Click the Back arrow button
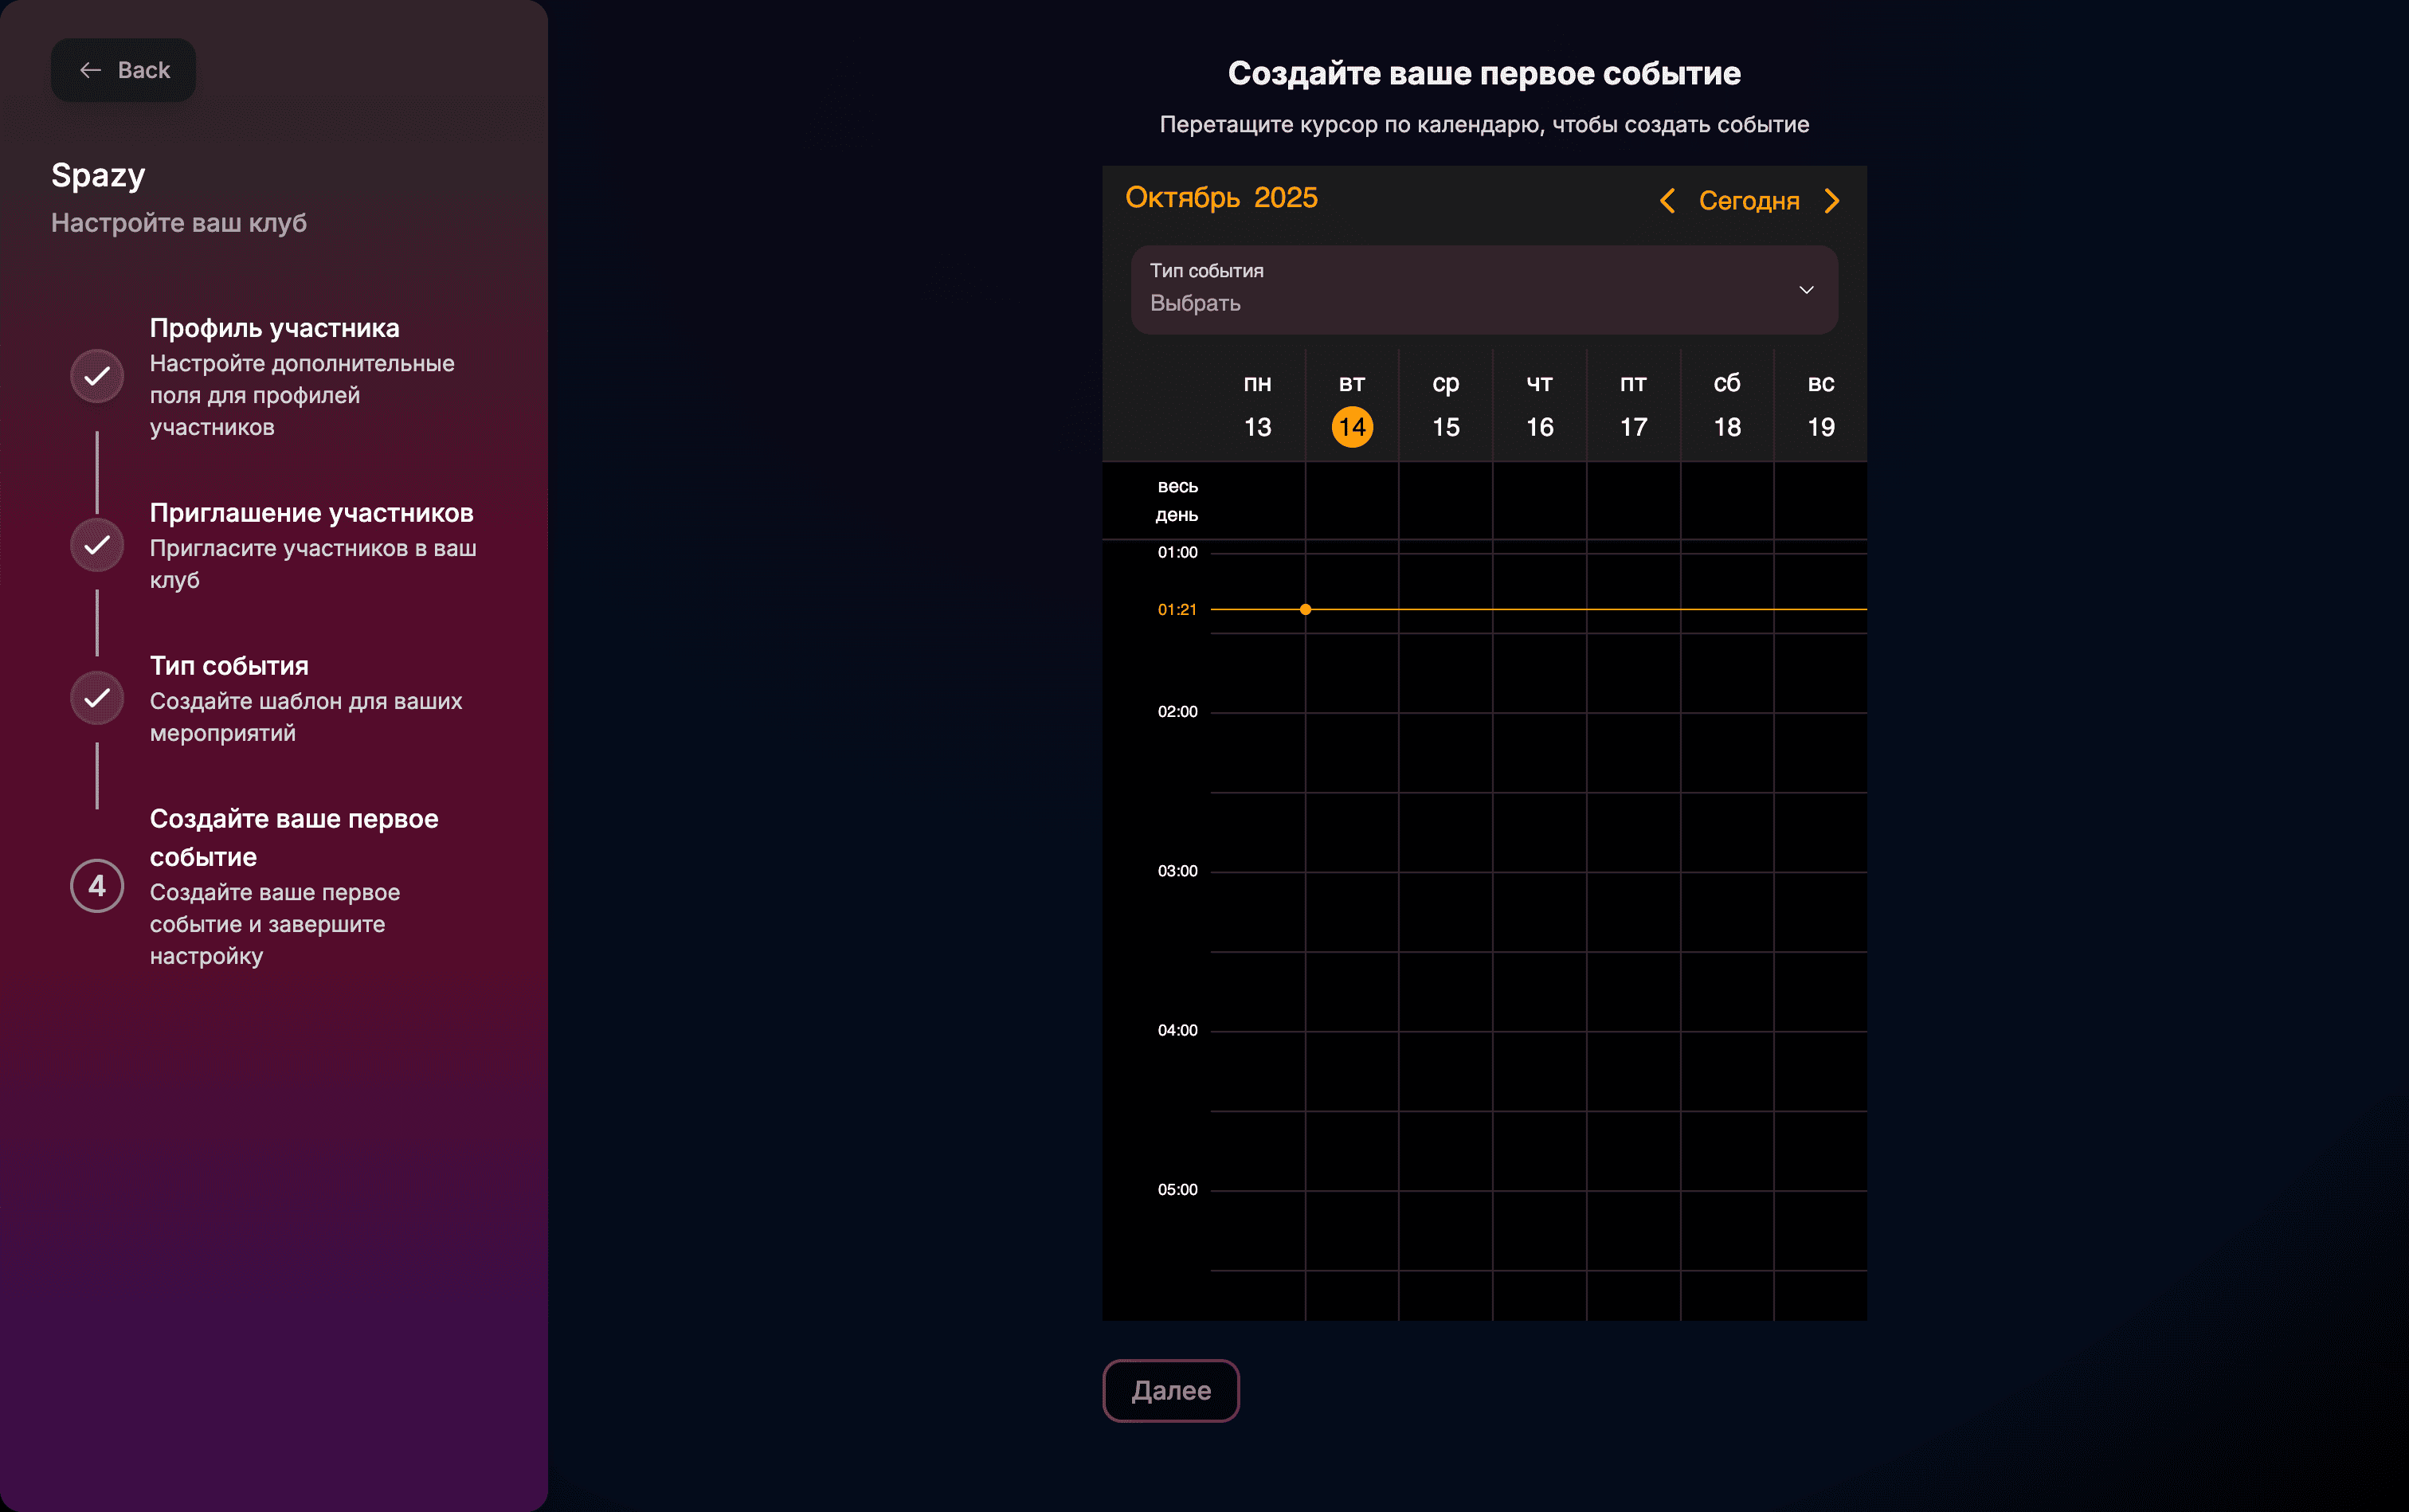 pyautogui.click(x=123, y=70)
